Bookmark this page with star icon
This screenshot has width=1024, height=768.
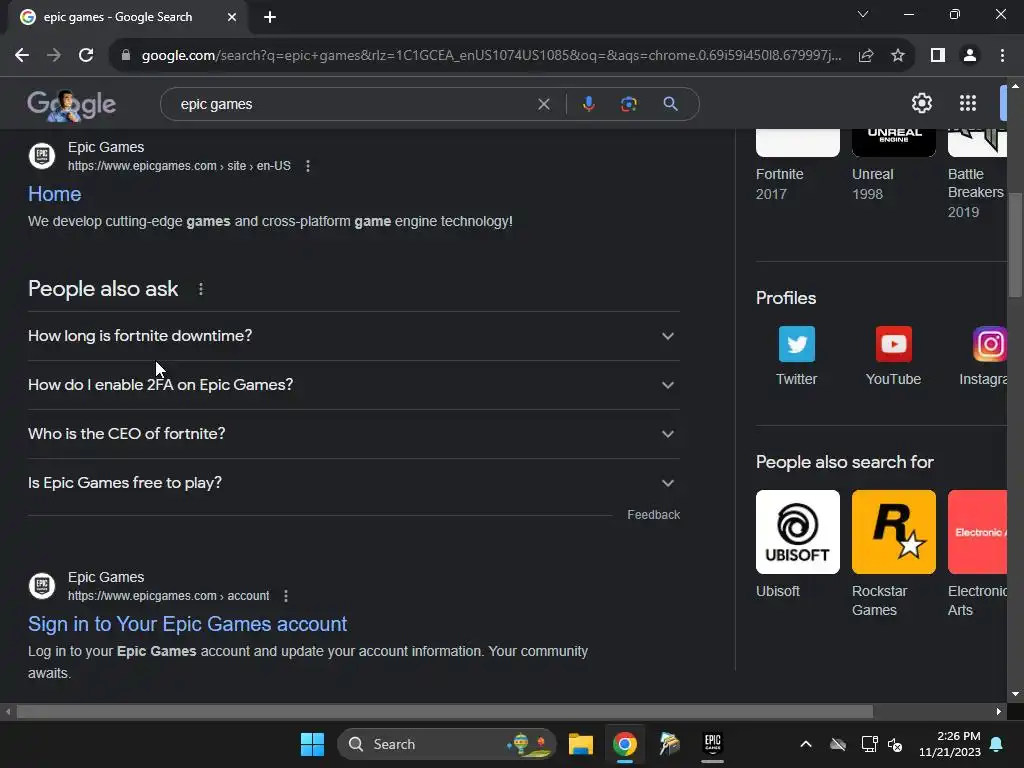(898, 56)
